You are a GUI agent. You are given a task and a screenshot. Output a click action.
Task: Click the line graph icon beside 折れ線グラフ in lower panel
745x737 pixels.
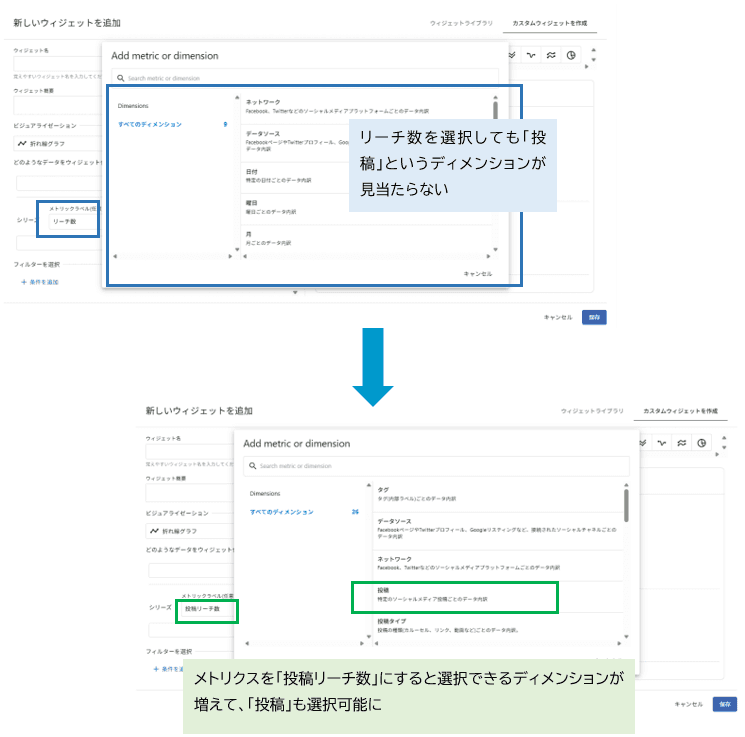(x=155, y=531)
